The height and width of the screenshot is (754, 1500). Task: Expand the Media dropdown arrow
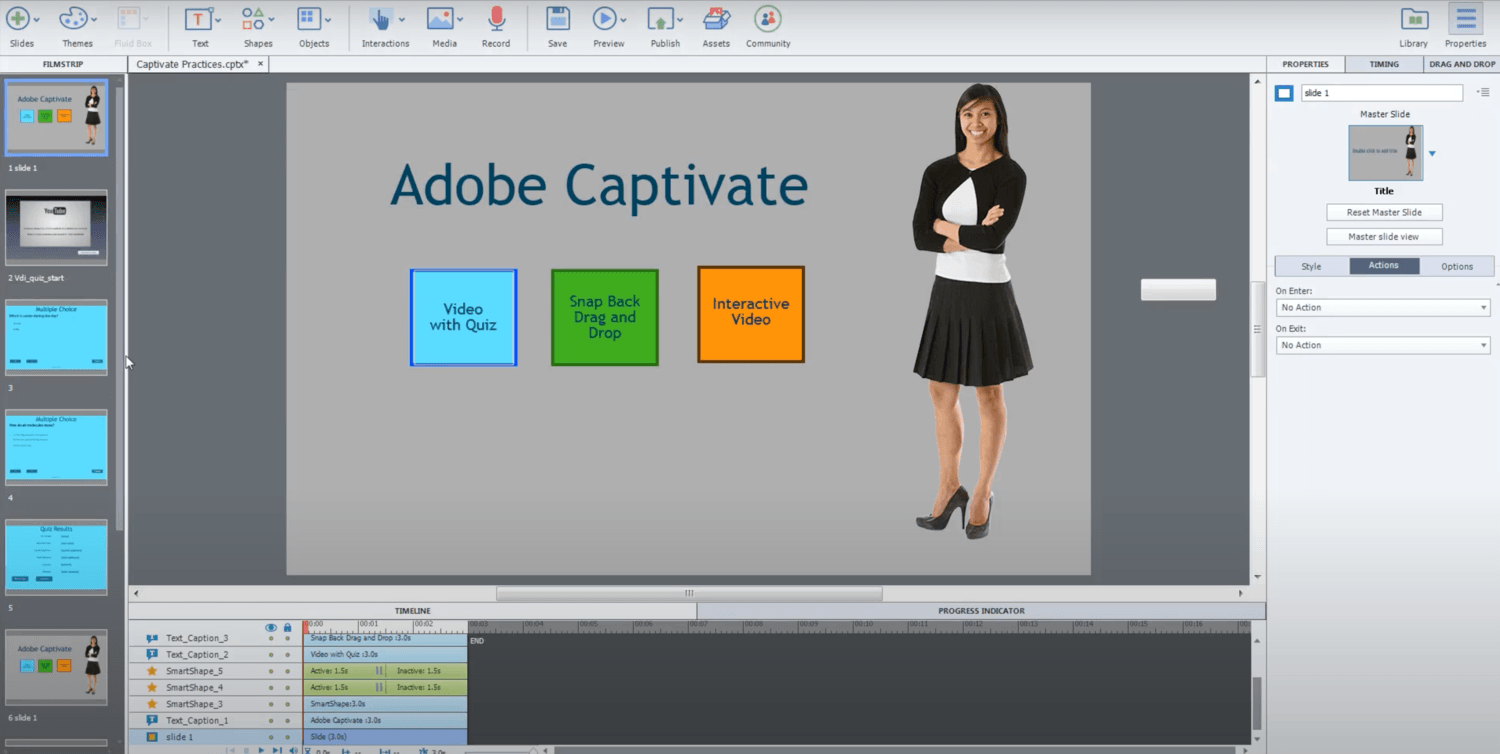point(461,20)
